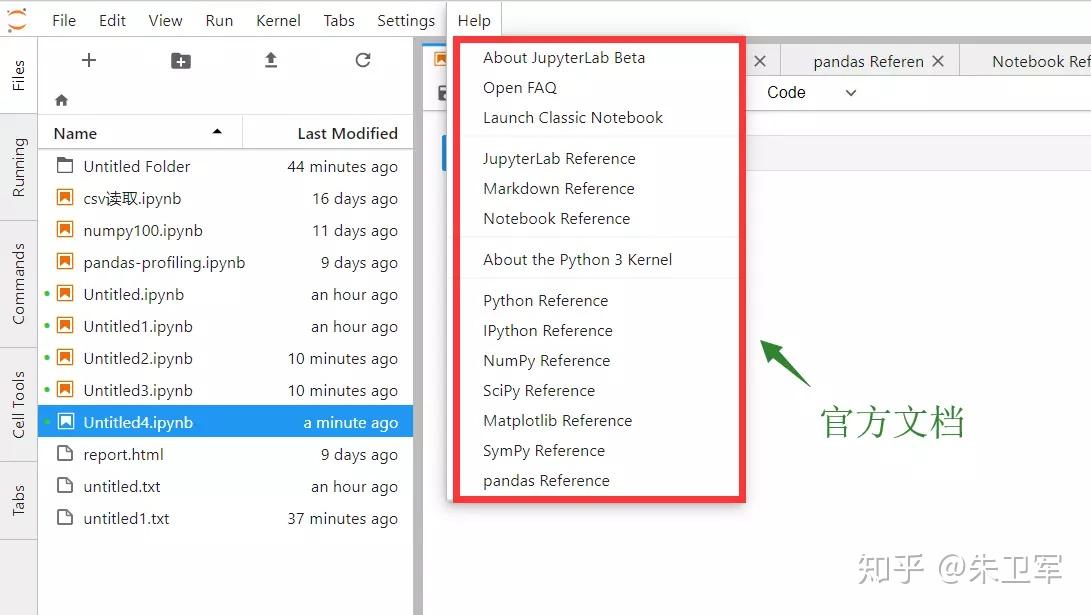This screenshot has width=1091, height=615.
Task: Refresh the file list
Action: tap(363, 61)
